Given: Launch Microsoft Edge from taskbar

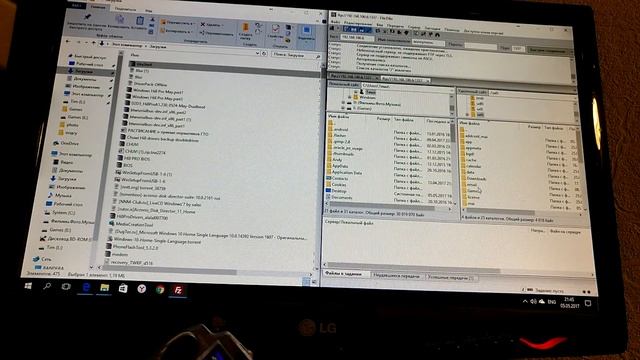Looking at the screenshot, I should tap(86, 287).
